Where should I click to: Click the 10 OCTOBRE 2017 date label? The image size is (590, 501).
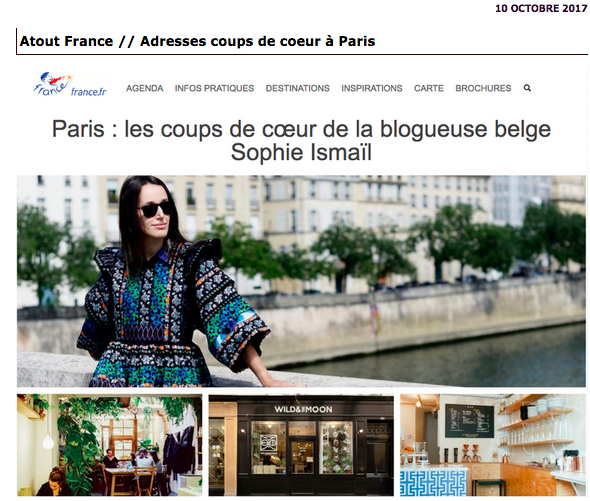tap(541, 8)
